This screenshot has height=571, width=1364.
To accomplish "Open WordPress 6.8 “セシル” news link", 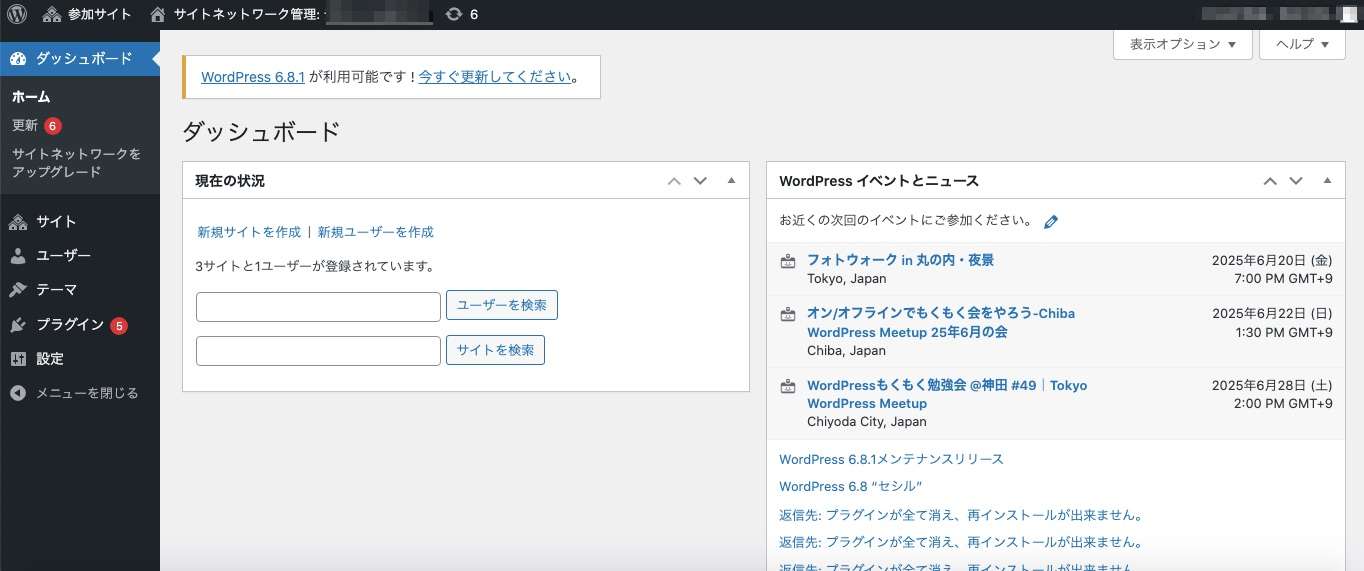I will point(850,487).
